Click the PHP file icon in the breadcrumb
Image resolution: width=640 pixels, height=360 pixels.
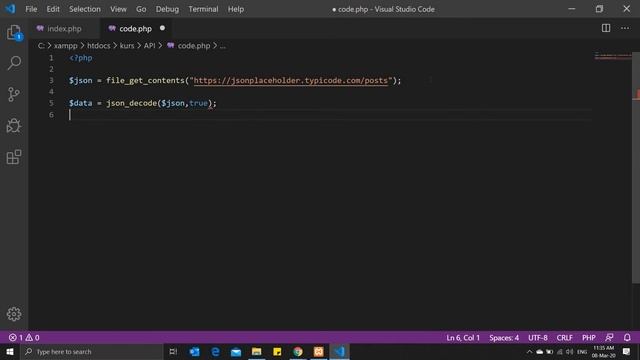[x=171, y=45]
